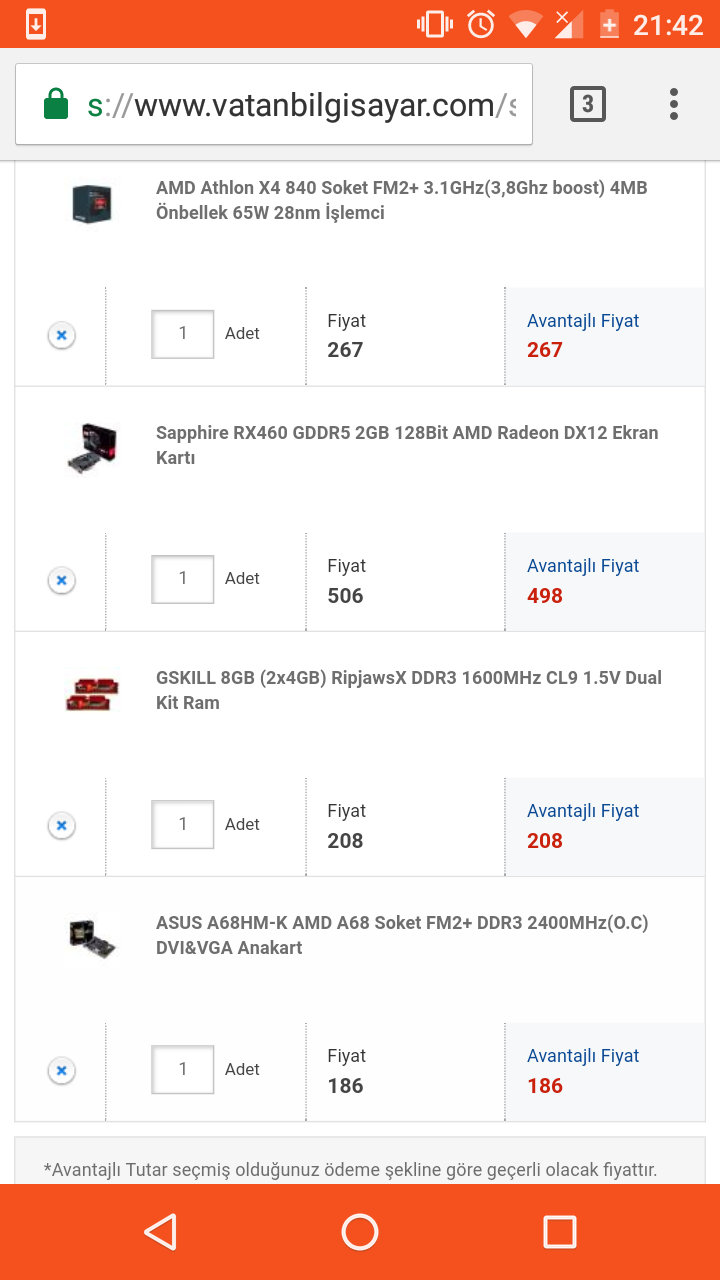The image size is (720, 1280).
Task: Delete GSKILL RipjawsX RAM from cart
Action: [x=61, y=826]
